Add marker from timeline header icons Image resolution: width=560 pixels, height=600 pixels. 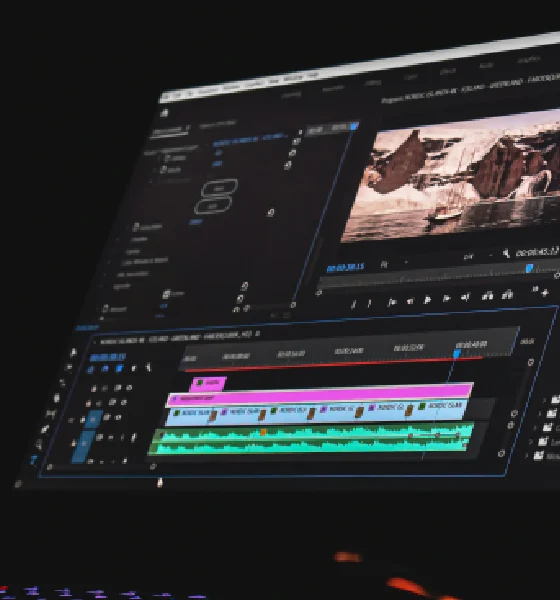pyautogui.click(x=133, y=368)
